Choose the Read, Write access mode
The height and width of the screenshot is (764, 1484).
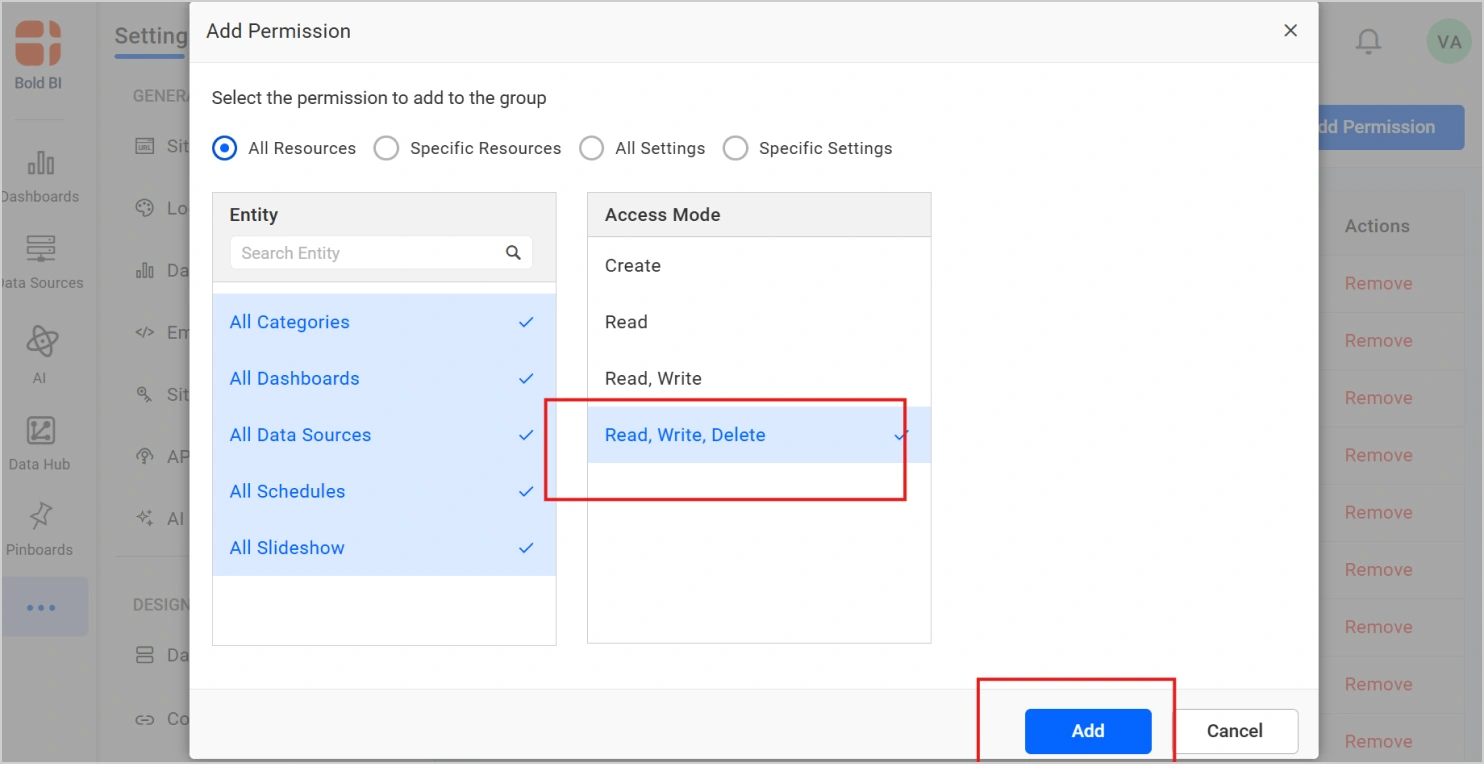point(759,378)
